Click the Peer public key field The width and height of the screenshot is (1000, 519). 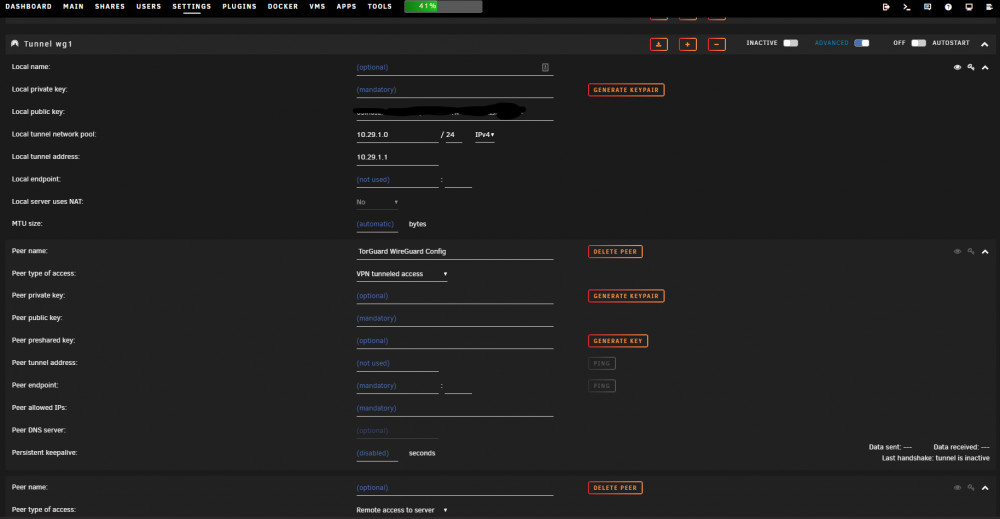click(x=455, y=319)
